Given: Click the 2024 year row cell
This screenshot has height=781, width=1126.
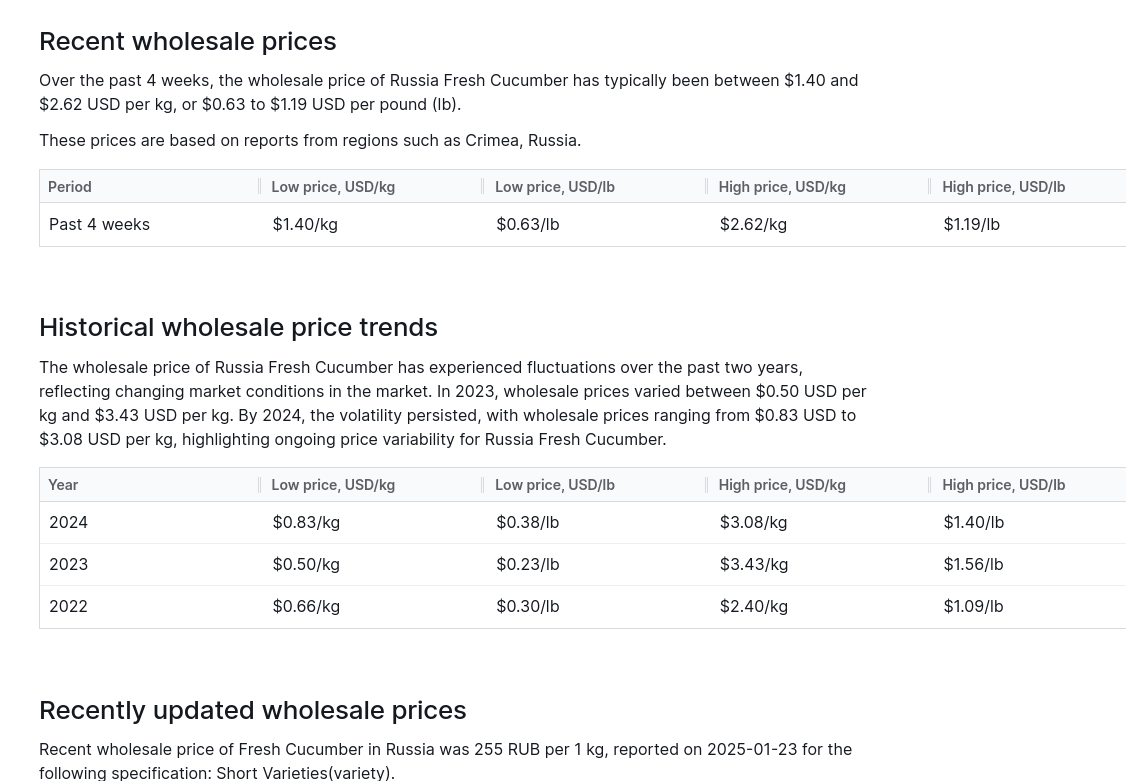Looking at the screenshot, I should pyautogui.click(x=68, y=522).
